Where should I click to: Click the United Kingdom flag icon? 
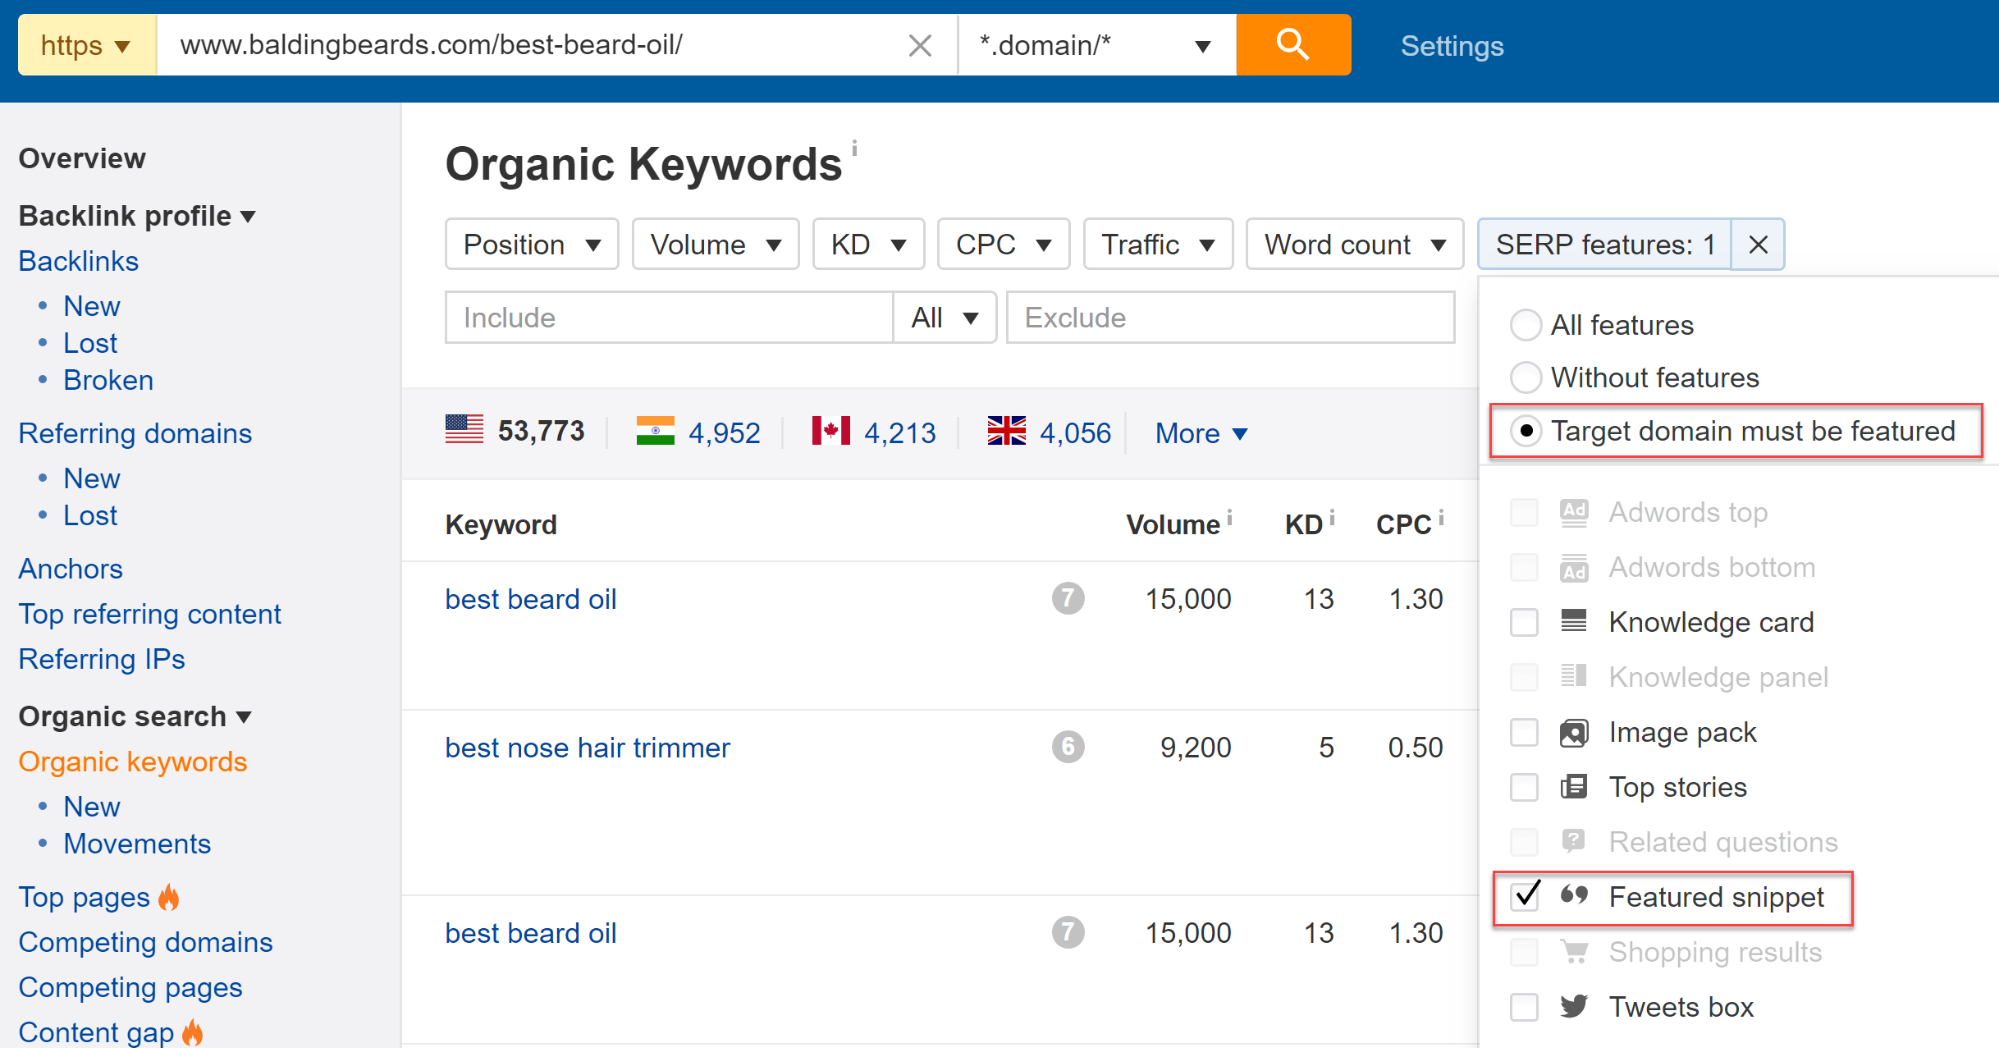pos(1006,431)
